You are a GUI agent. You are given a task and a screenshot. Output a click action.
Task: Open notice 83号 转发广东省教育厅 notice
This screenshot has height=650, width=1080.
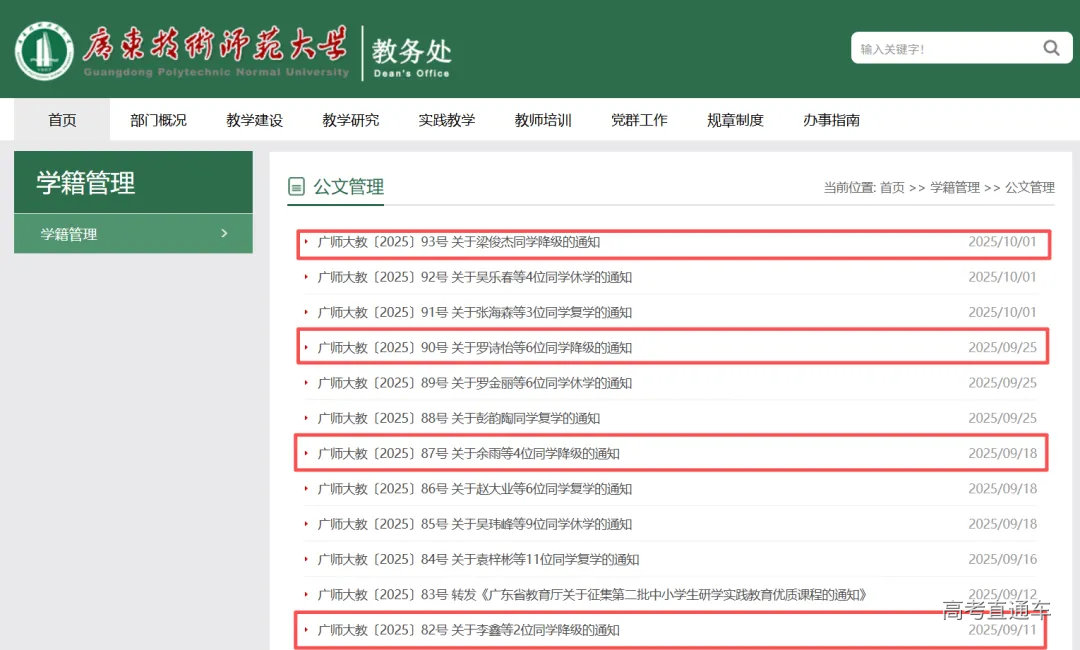[591, 595]
